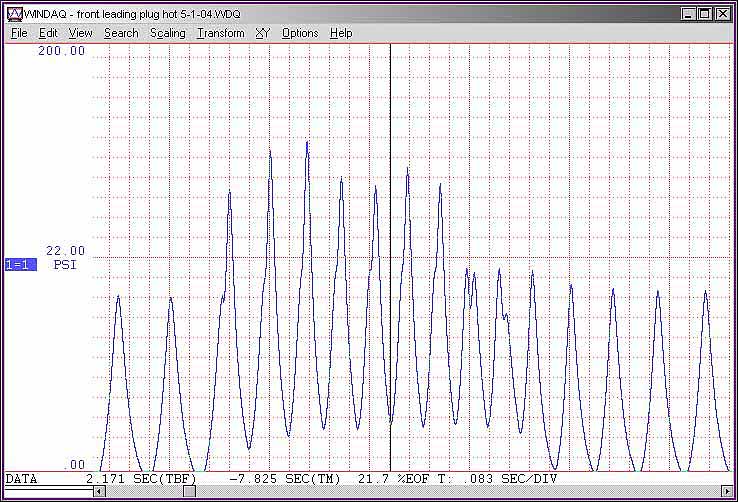Expand the Scaling menu
Screen dimensions: 738x502
(168, 33)
